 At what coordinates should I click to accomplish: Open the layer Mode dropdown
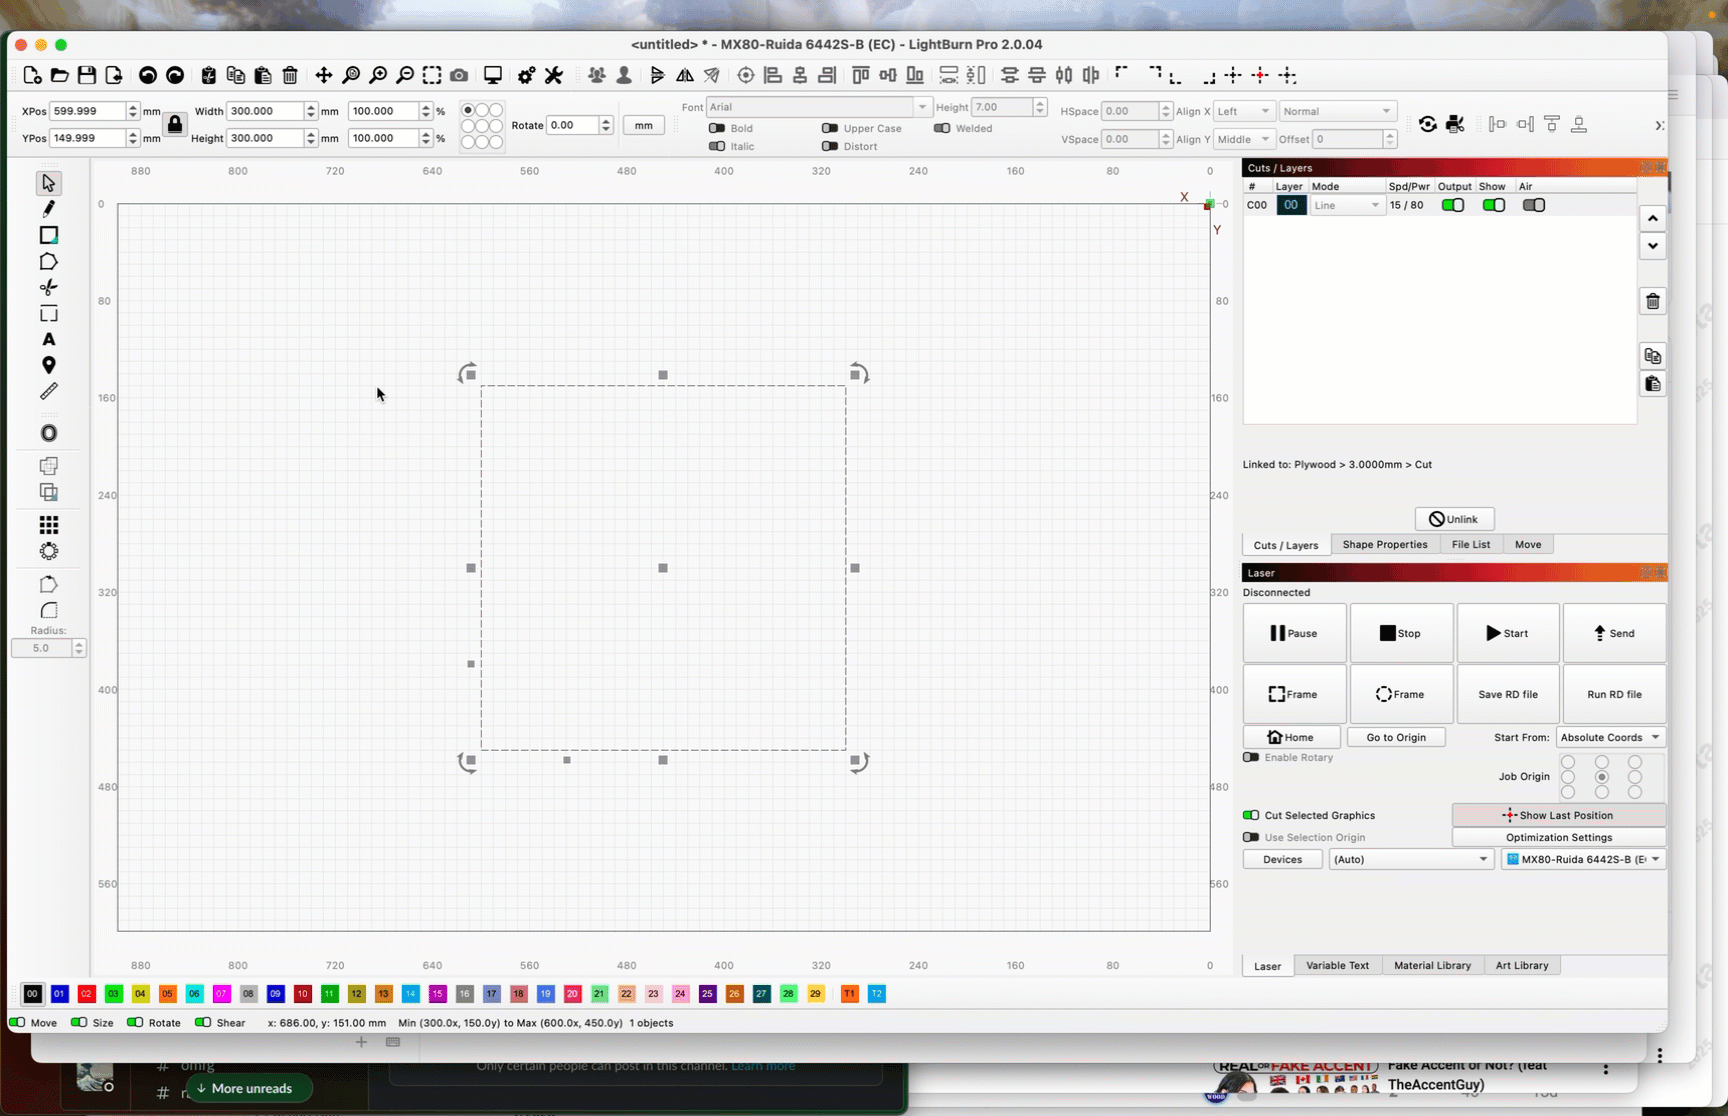(1345, 205)
